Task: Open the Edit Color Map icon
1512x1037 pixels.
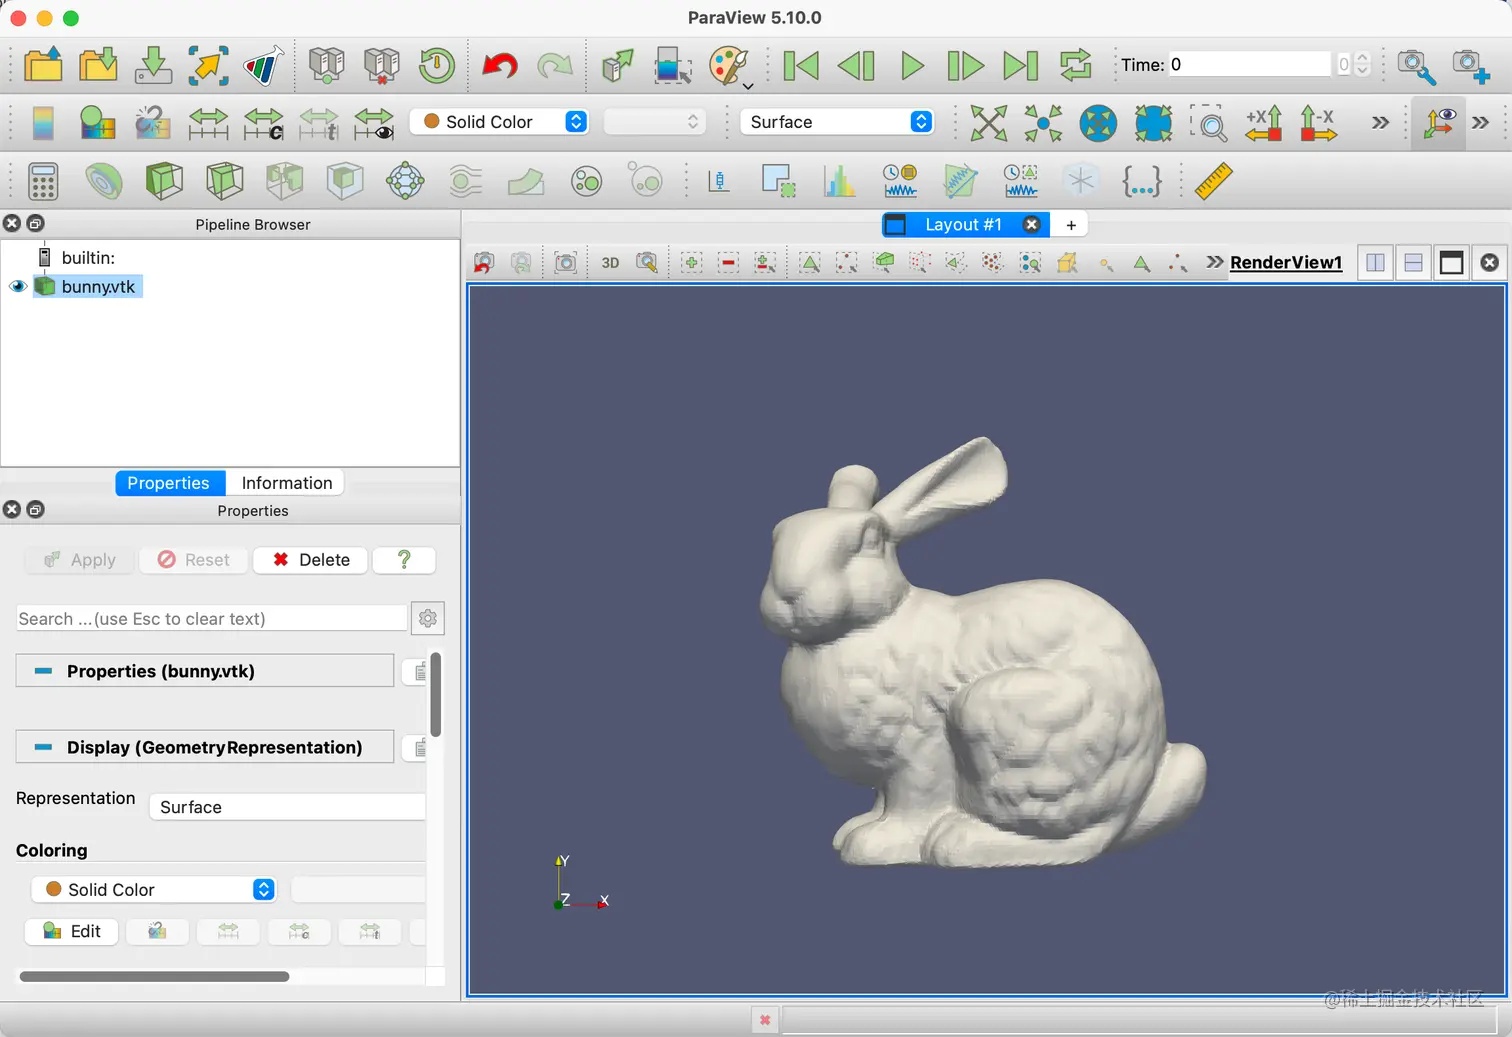Action: pos(97,123)
